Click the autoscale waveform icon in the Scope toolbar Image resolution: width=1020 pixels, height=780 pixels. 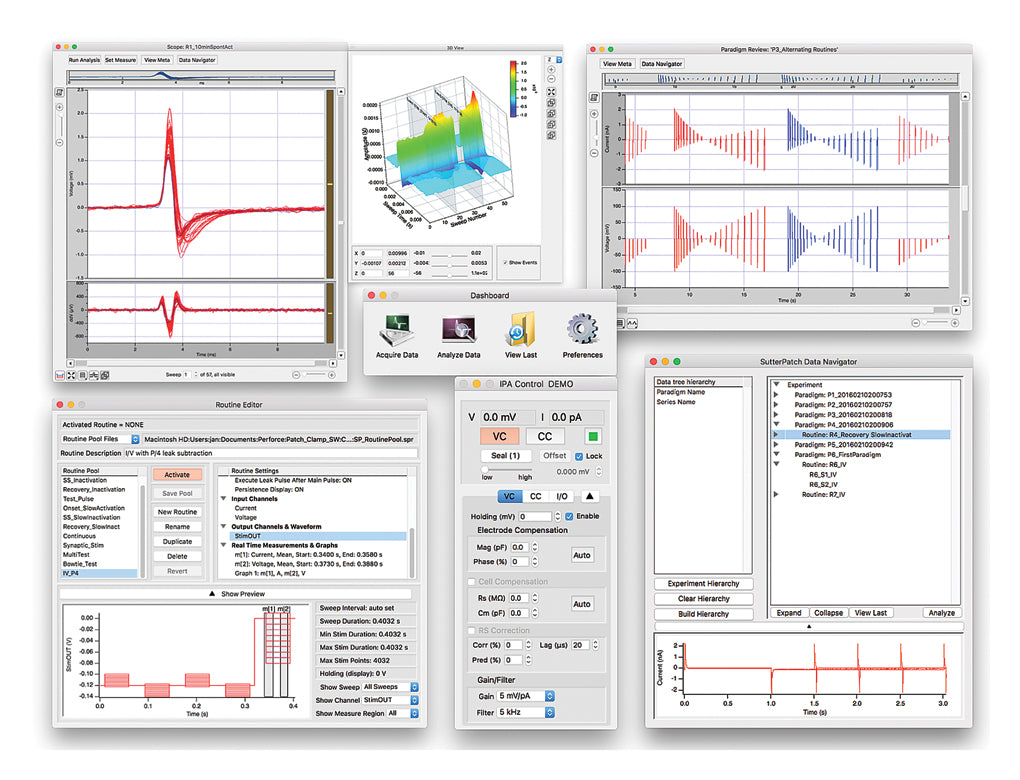(60, 375)
